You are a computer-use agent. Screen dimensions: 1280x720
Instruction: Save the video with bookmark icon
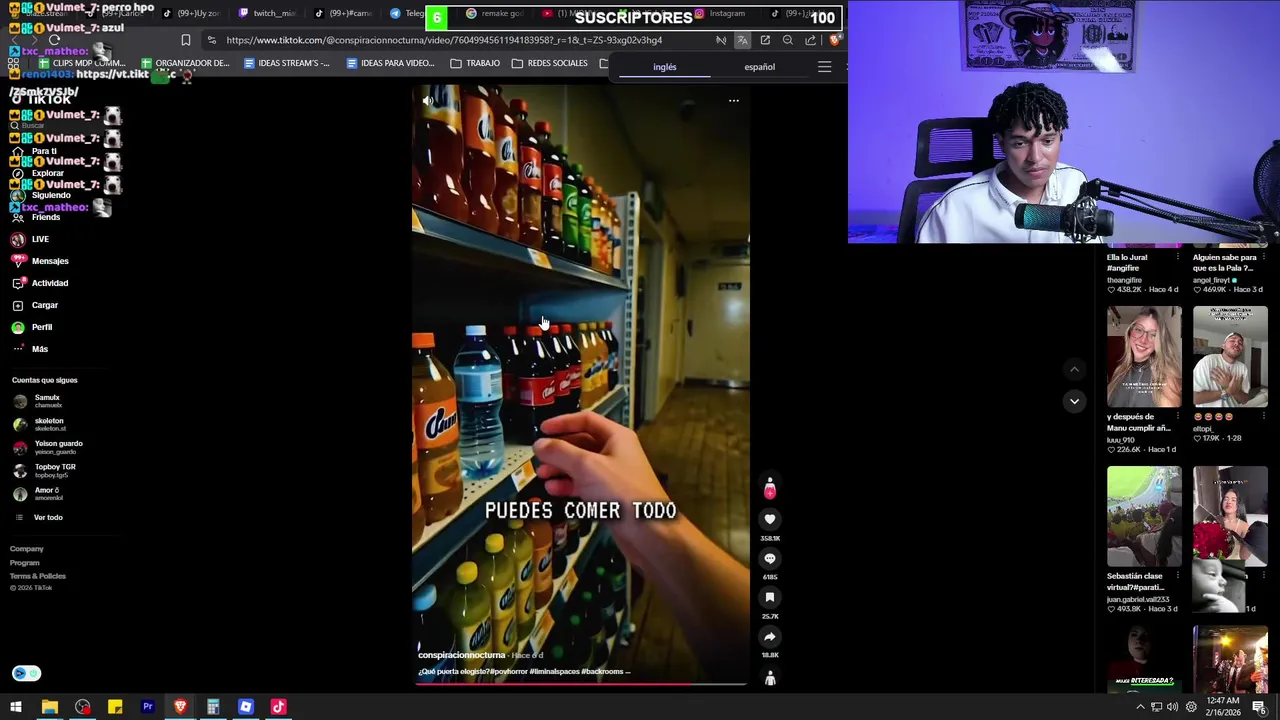tap(770, 597)
